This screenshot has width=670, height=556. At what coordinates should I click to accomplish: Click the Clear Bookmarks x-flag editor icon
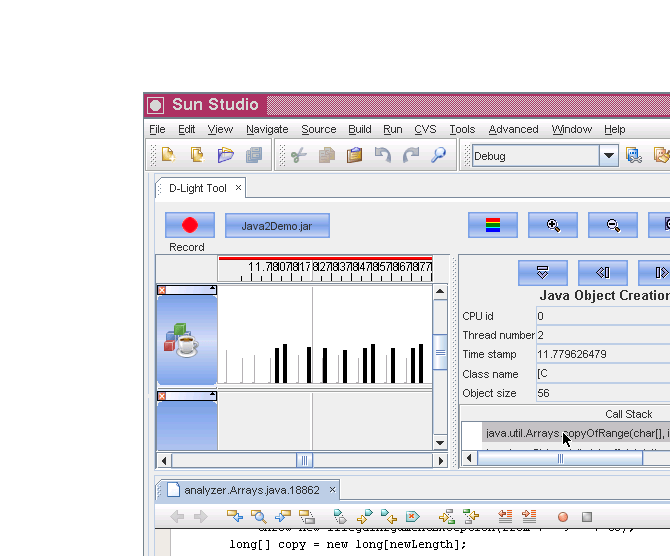[x=412, y=517]
